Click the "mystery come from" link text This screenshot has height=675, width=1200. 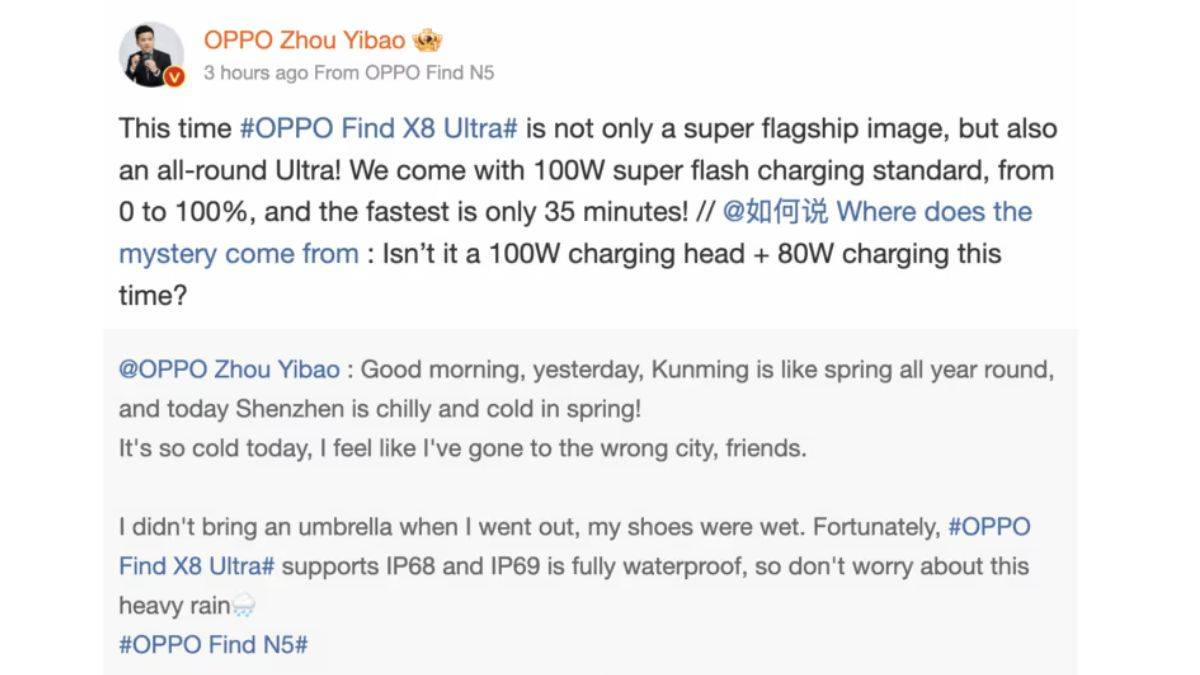point(238,254)
